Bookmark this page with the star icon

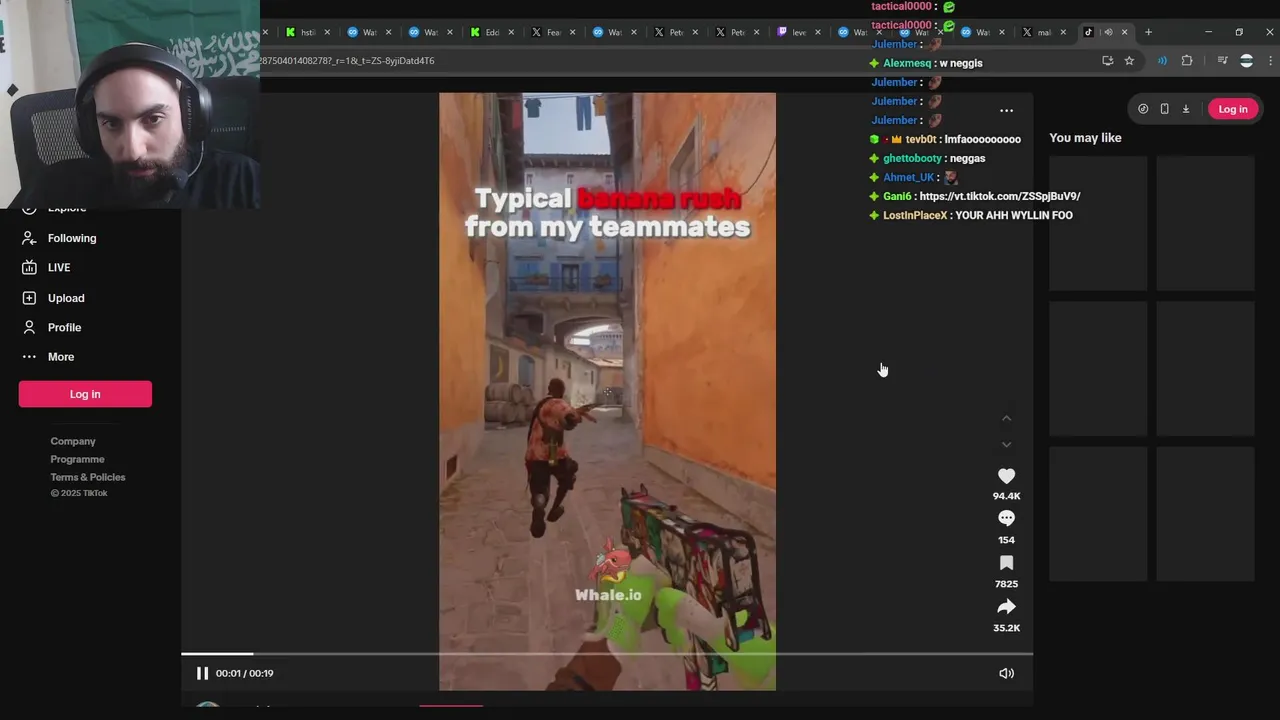(1129, 61)
